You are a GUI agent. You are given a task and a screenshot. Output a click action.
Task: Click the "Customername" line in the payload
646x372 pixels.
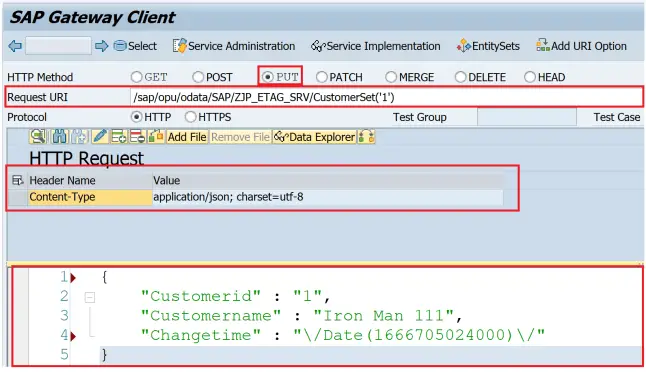301,316
